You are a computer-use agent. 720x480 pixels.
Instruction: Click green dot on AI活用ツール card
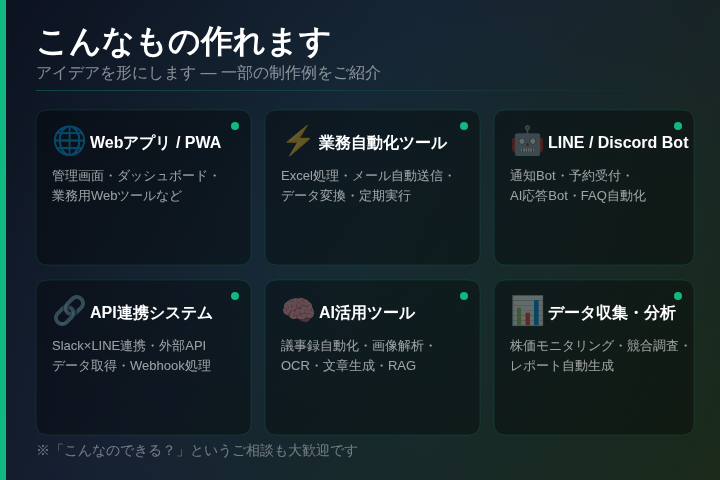coord(464,296)
